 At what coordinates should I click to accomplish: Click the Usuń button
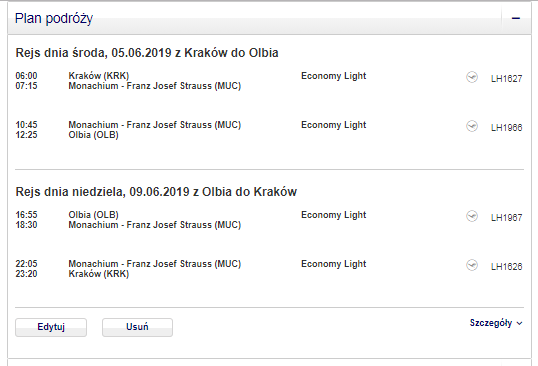(137, 327)
